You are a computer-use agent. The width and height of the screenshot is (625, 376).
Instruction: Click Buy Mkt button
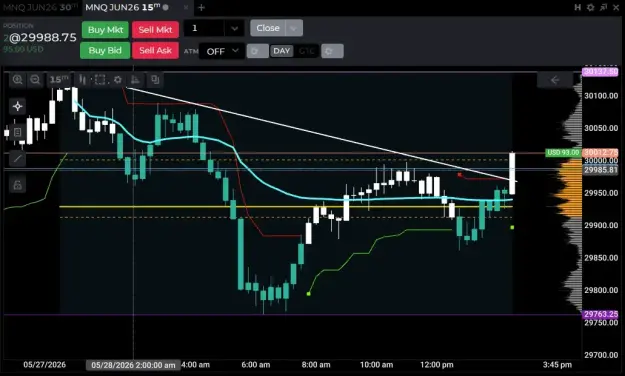tap(105, 30)
